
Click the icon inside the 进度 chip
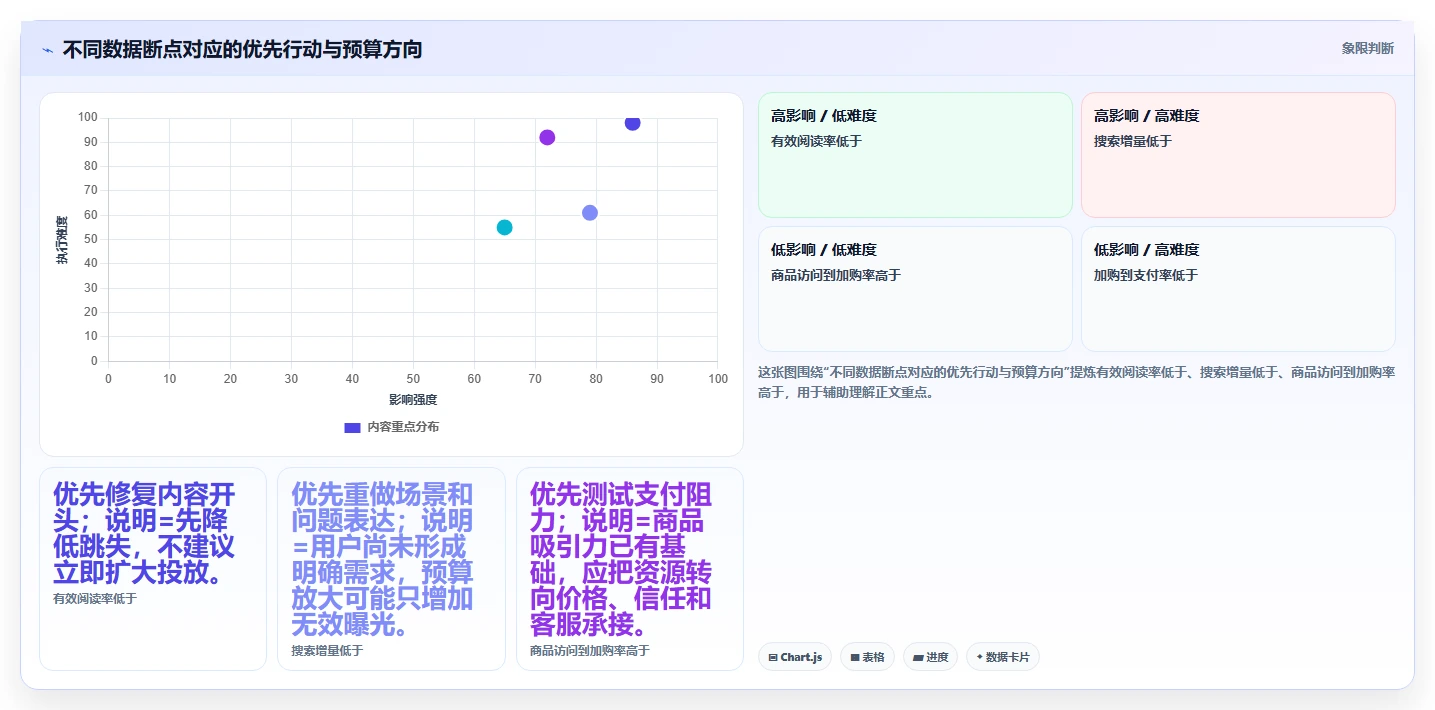tap(918, 658)
